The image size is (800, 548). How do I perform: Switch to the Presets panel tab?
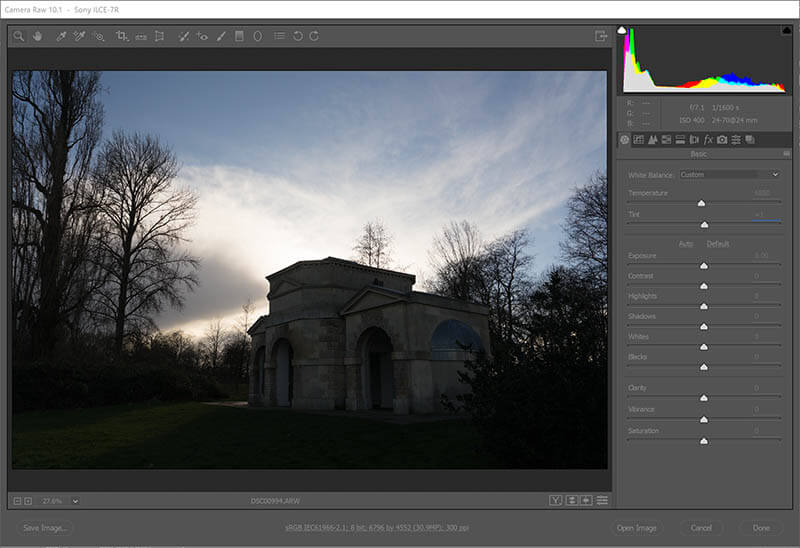736,139
